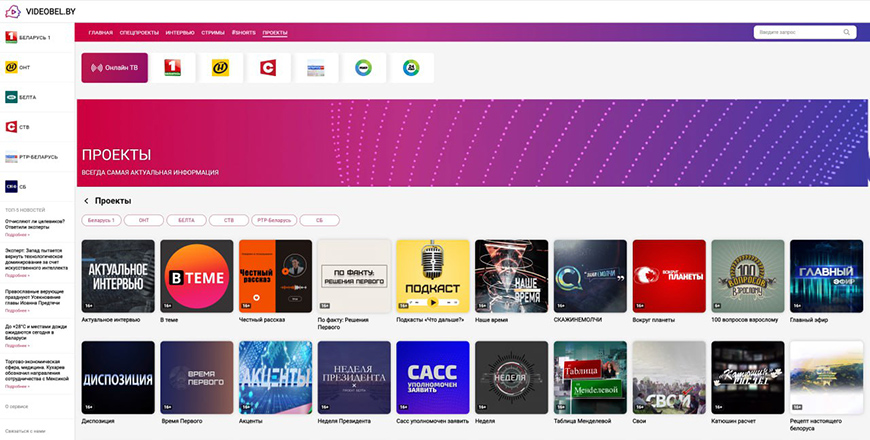Viewport: 870px width, 440px height.
Task: Select БЕЛТА icon in left sidebar
Action: [x=12, y=97]
